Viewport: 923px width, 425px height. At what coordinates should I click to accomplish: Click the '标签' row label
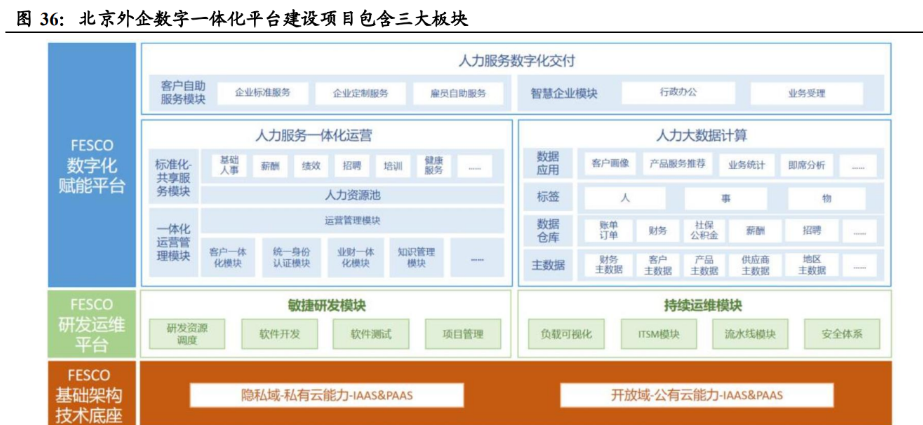coord(547,197)
